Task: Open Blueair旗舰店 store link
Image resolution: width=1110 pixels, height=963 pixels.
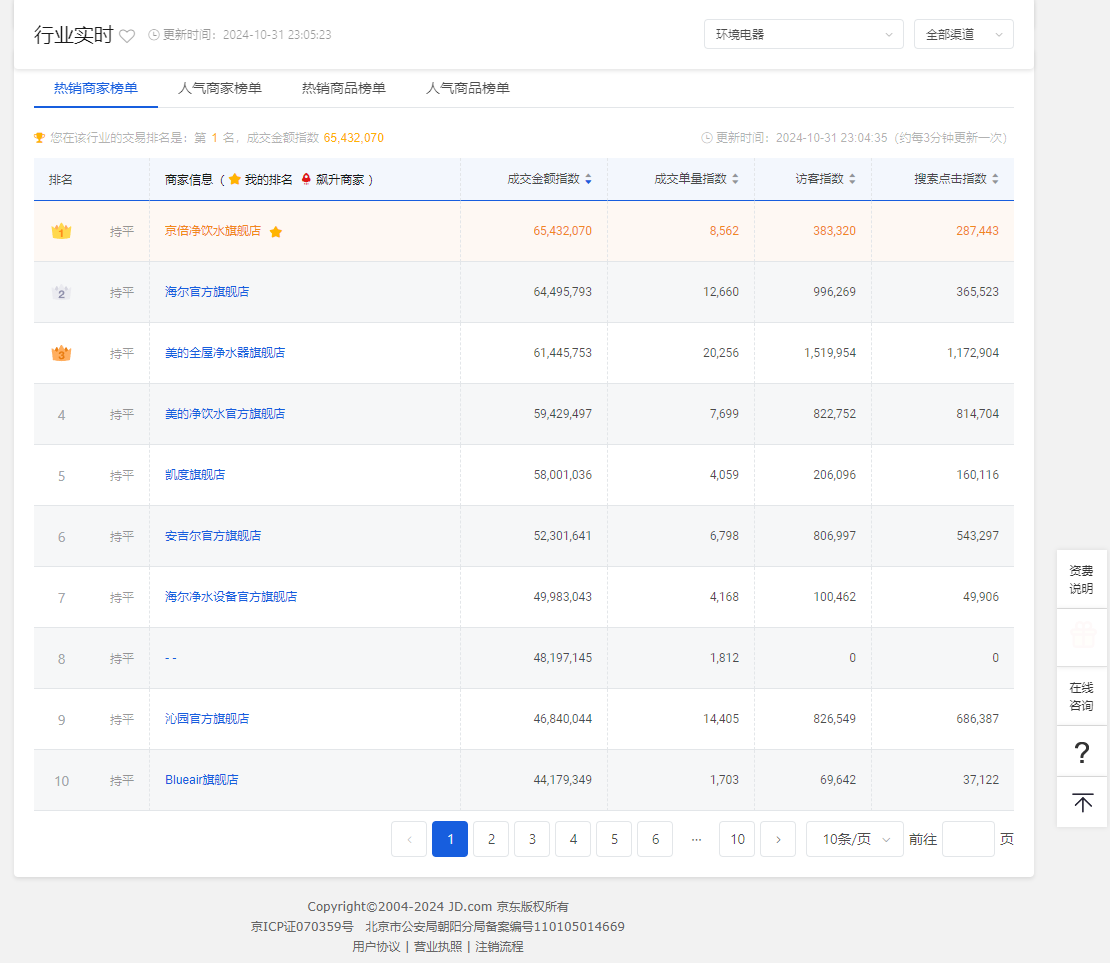Action: (201, 780)
